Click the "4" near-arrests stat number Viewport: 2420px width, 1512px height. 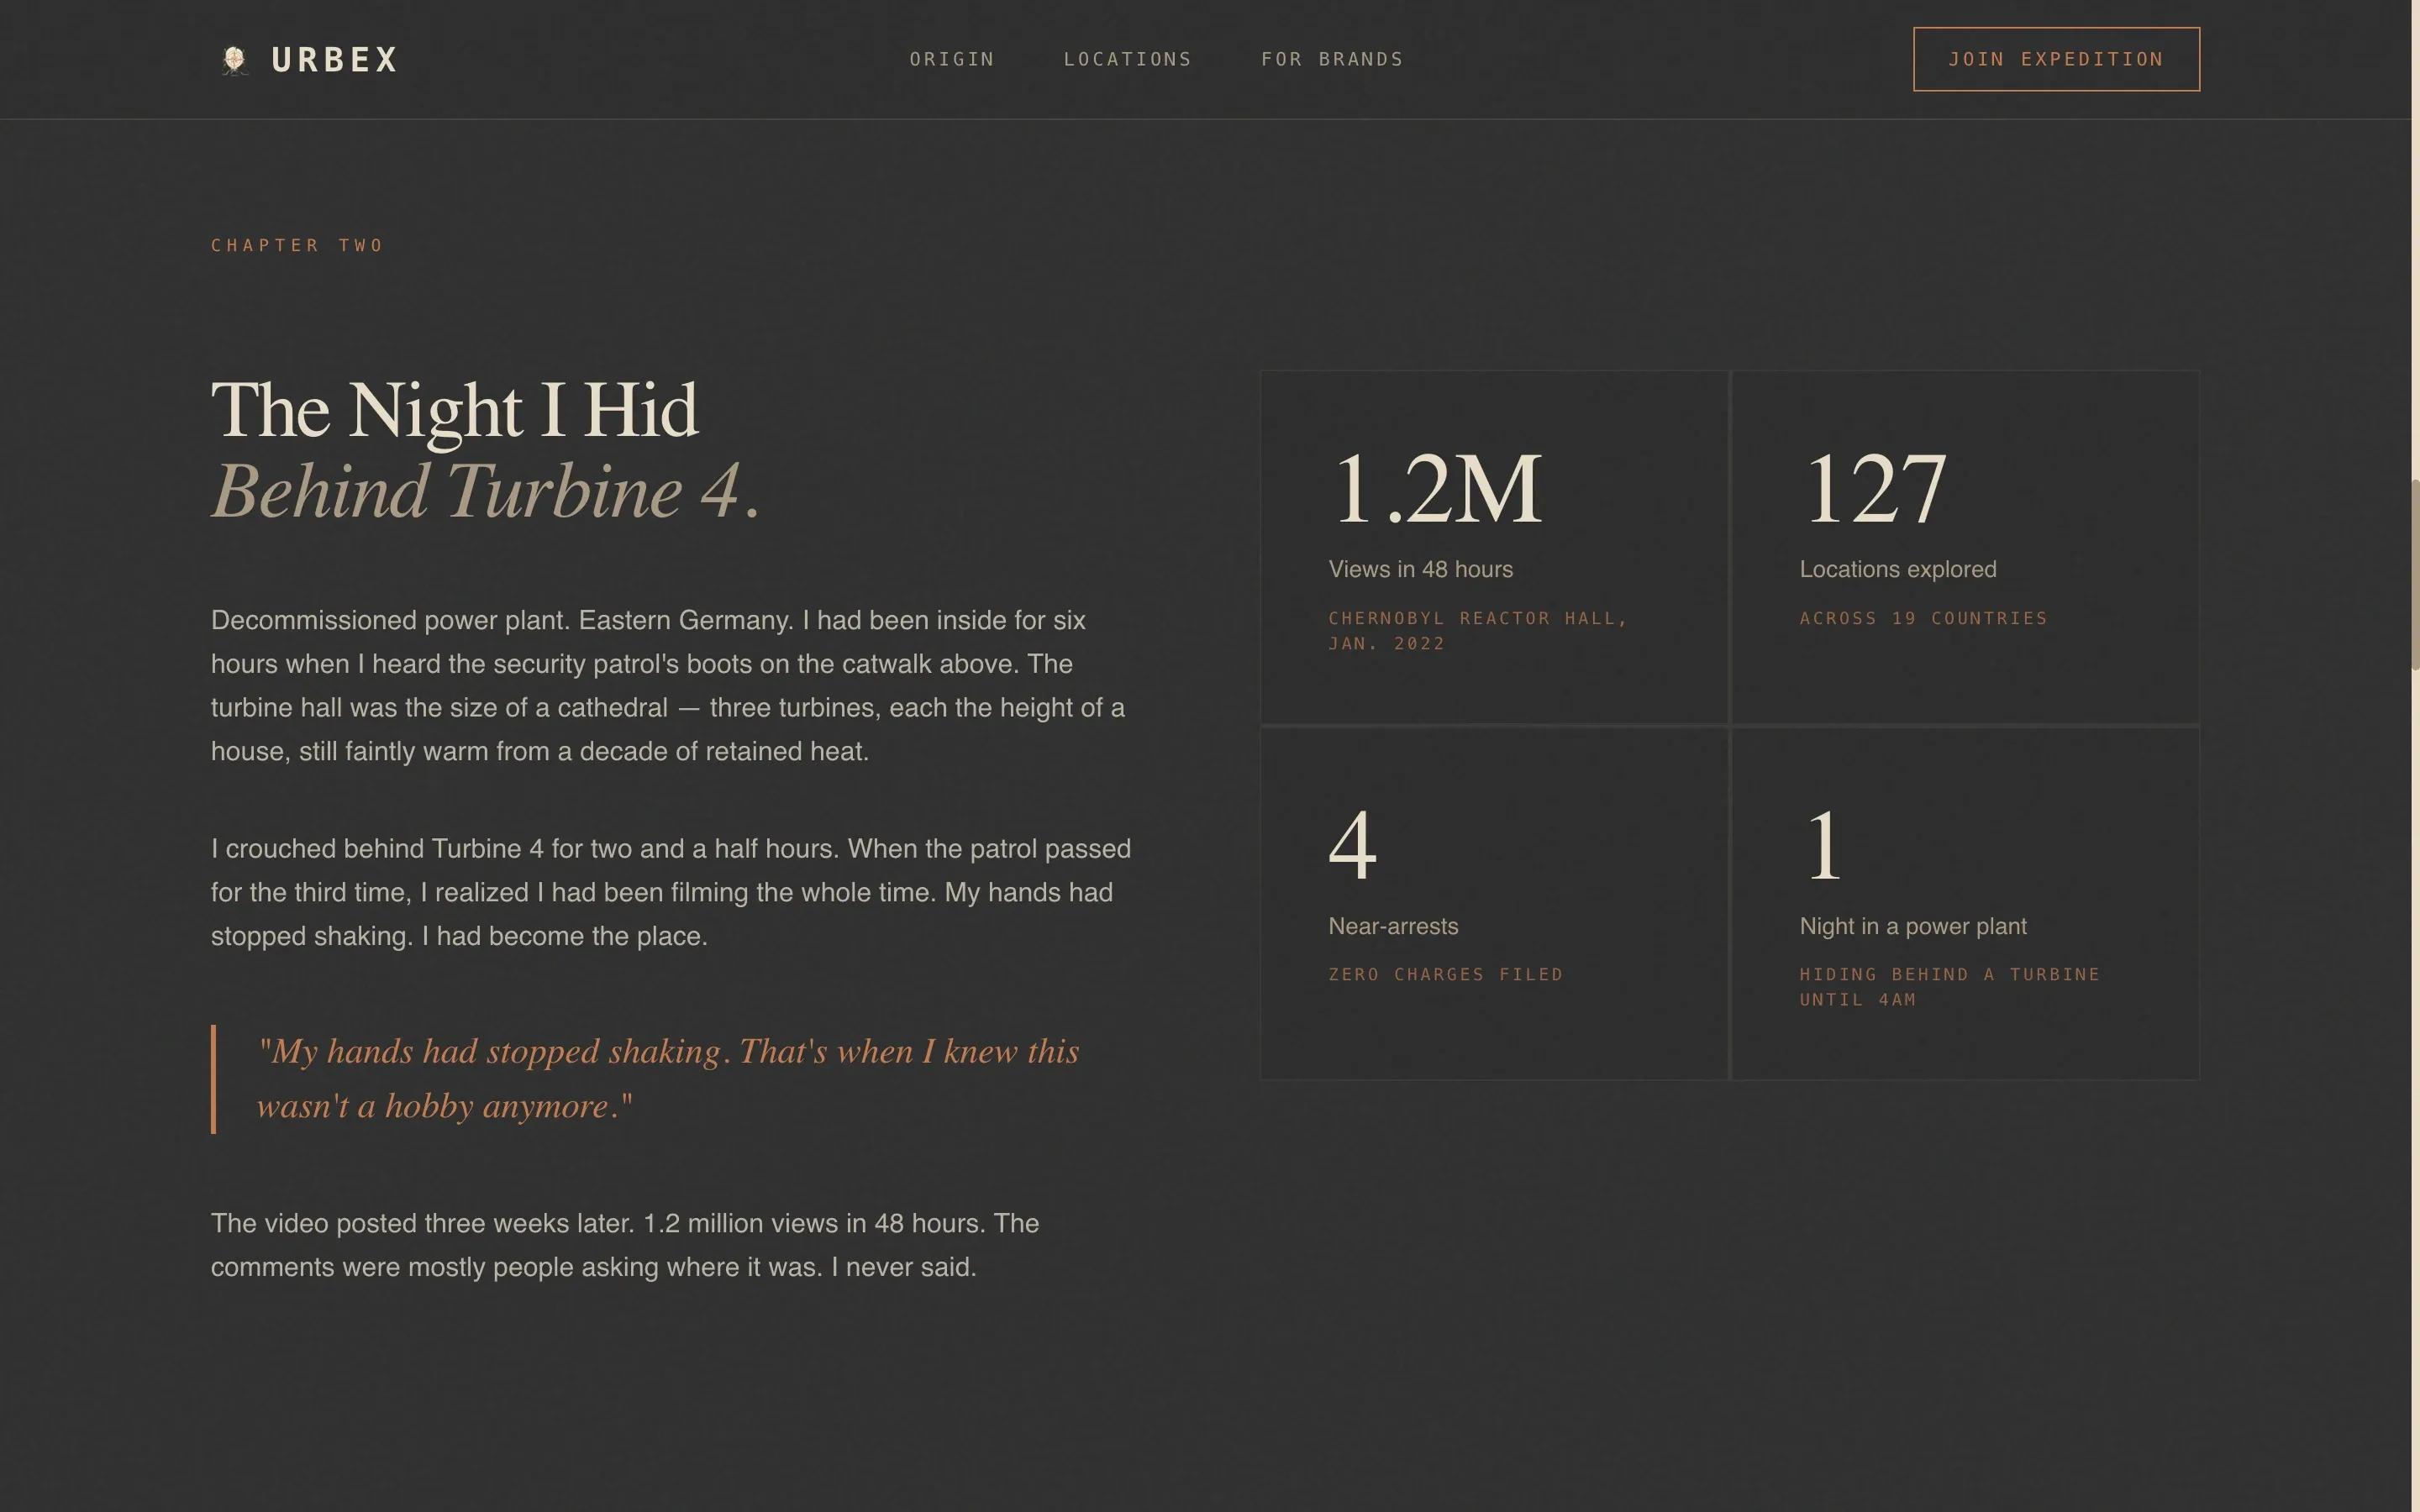(1352, 844)
